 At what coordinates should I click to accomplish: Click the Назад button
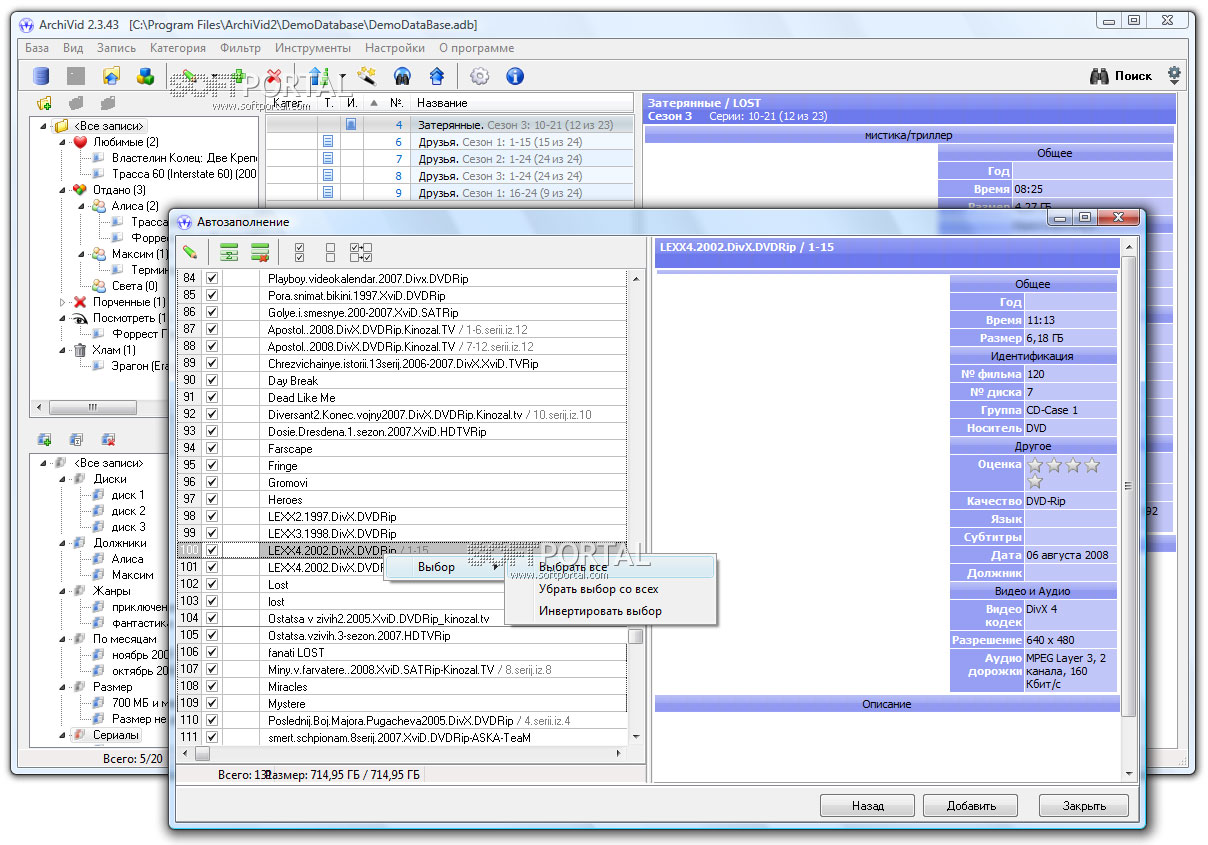tap(867, 805)
